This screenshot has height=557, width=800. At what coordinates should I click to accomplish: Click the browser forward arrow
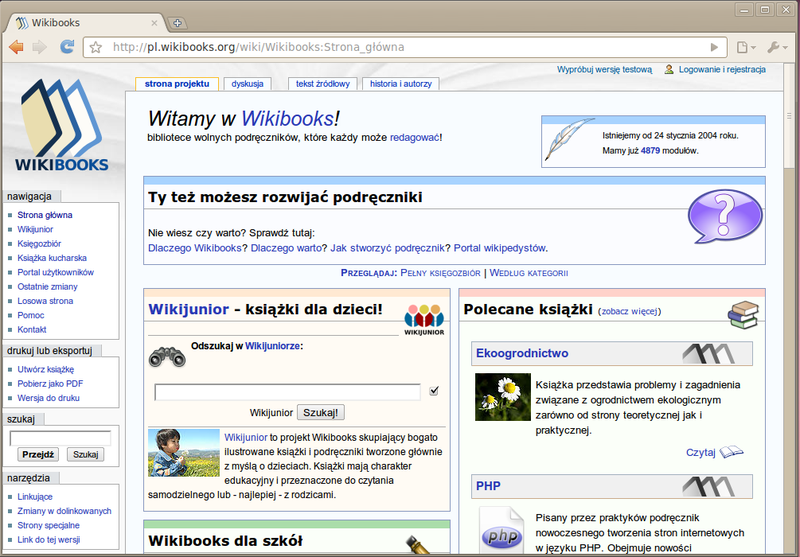coord(40,47)
